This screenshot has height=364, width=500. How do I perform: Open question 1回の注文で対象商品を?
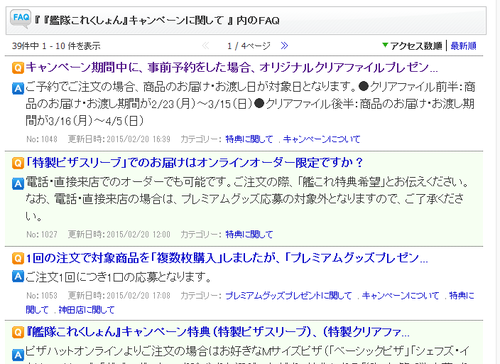point(227,258)
